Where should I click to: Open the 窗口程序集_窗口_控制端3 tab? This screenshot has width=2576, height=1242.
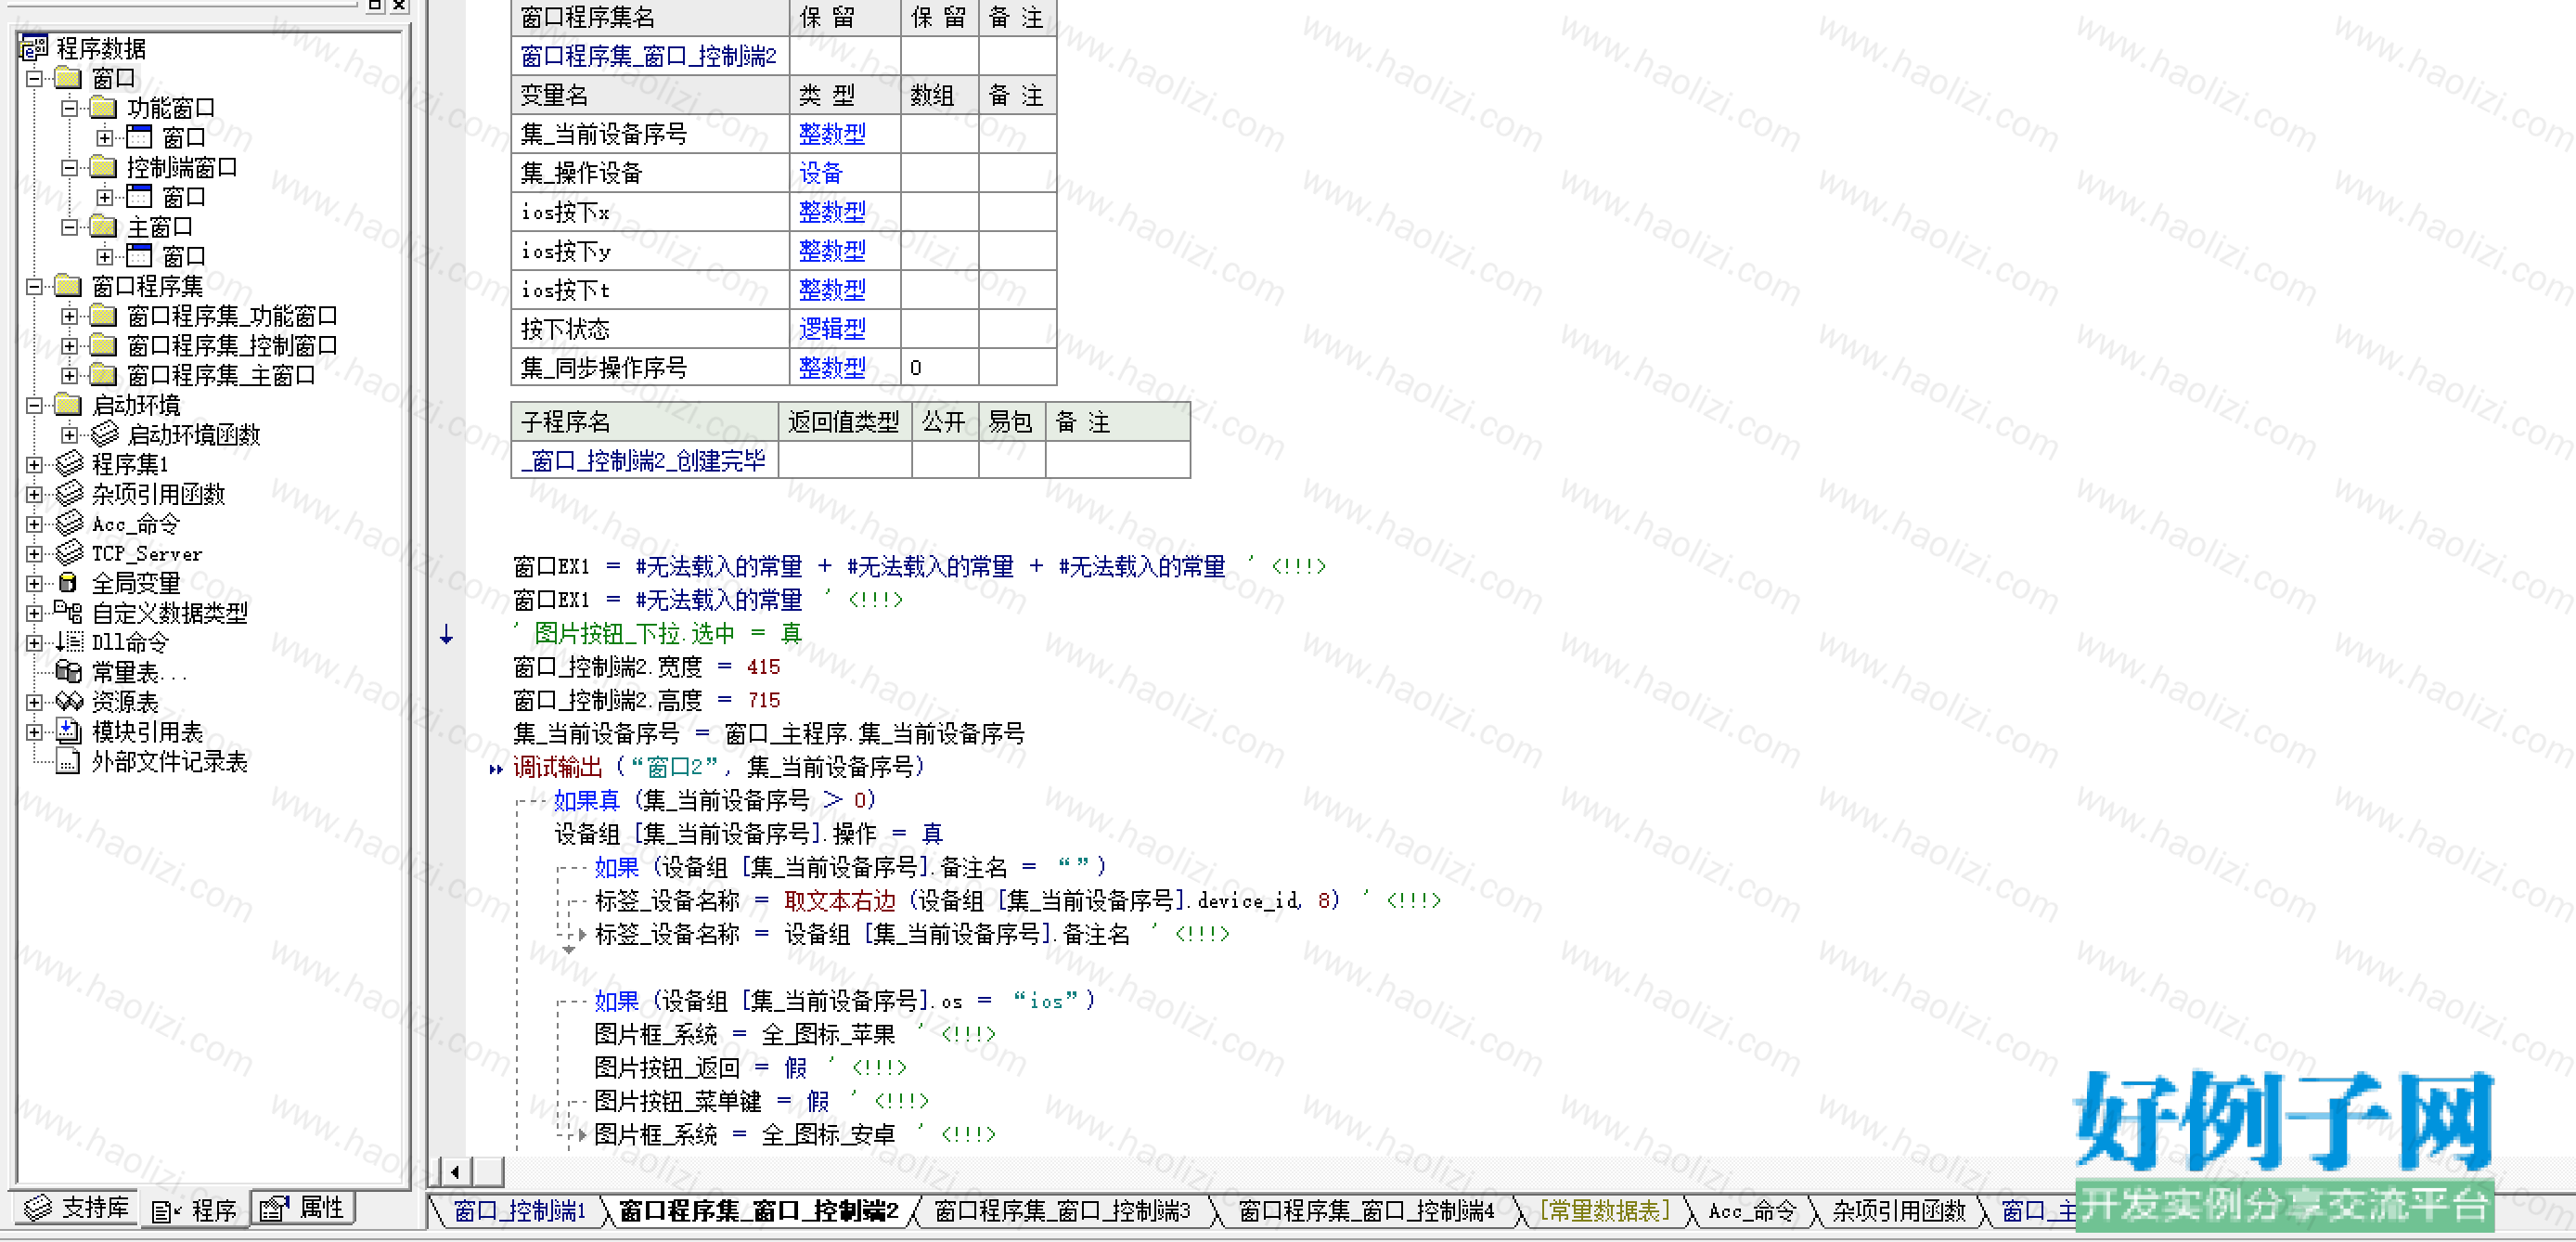[1062, 1211]
